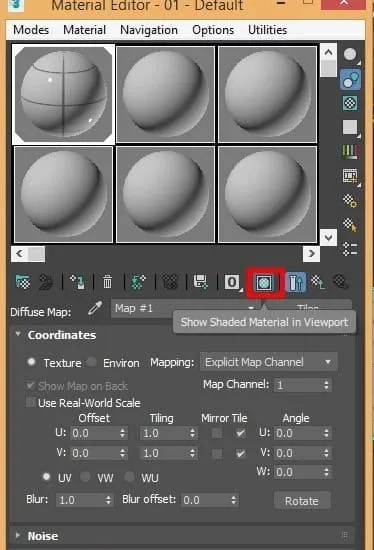Viewport: 374px width, 550px height.
Task: Click the Get Material icon
Action: tap(23, 282)
